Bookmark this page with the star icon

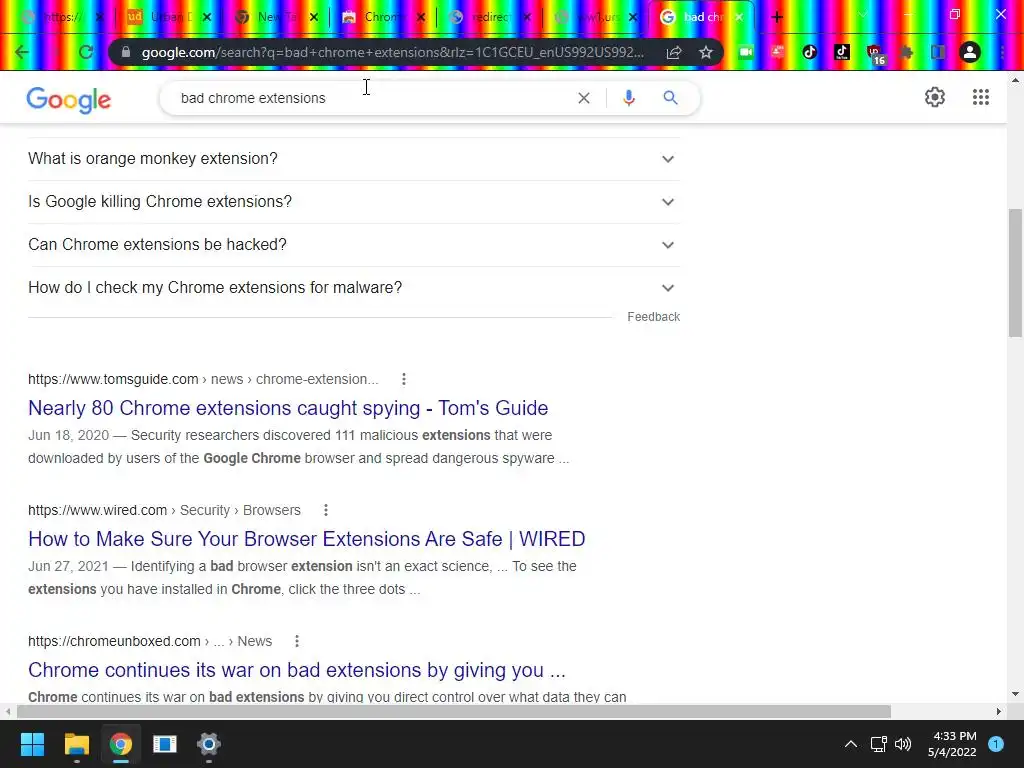(706, 52)
